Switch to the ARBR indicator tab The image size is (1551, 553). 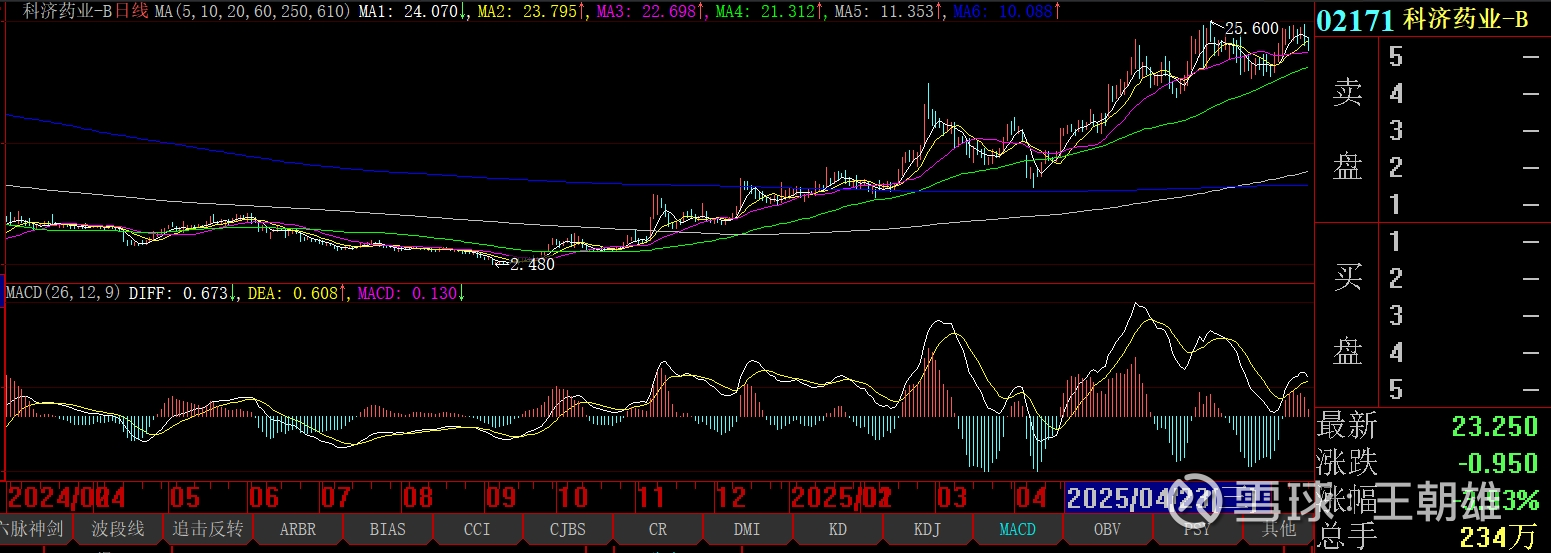pos(298,529)
